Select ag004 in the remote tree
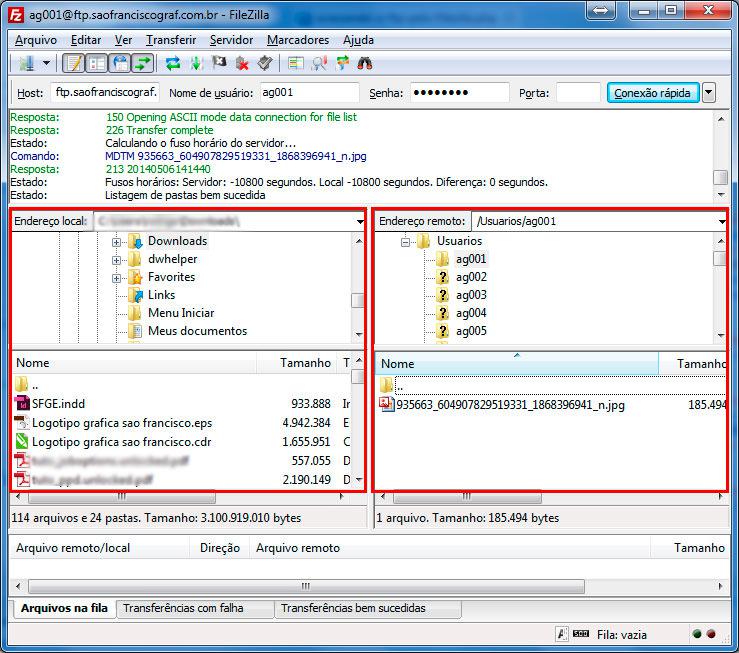 tap(471, 313)
